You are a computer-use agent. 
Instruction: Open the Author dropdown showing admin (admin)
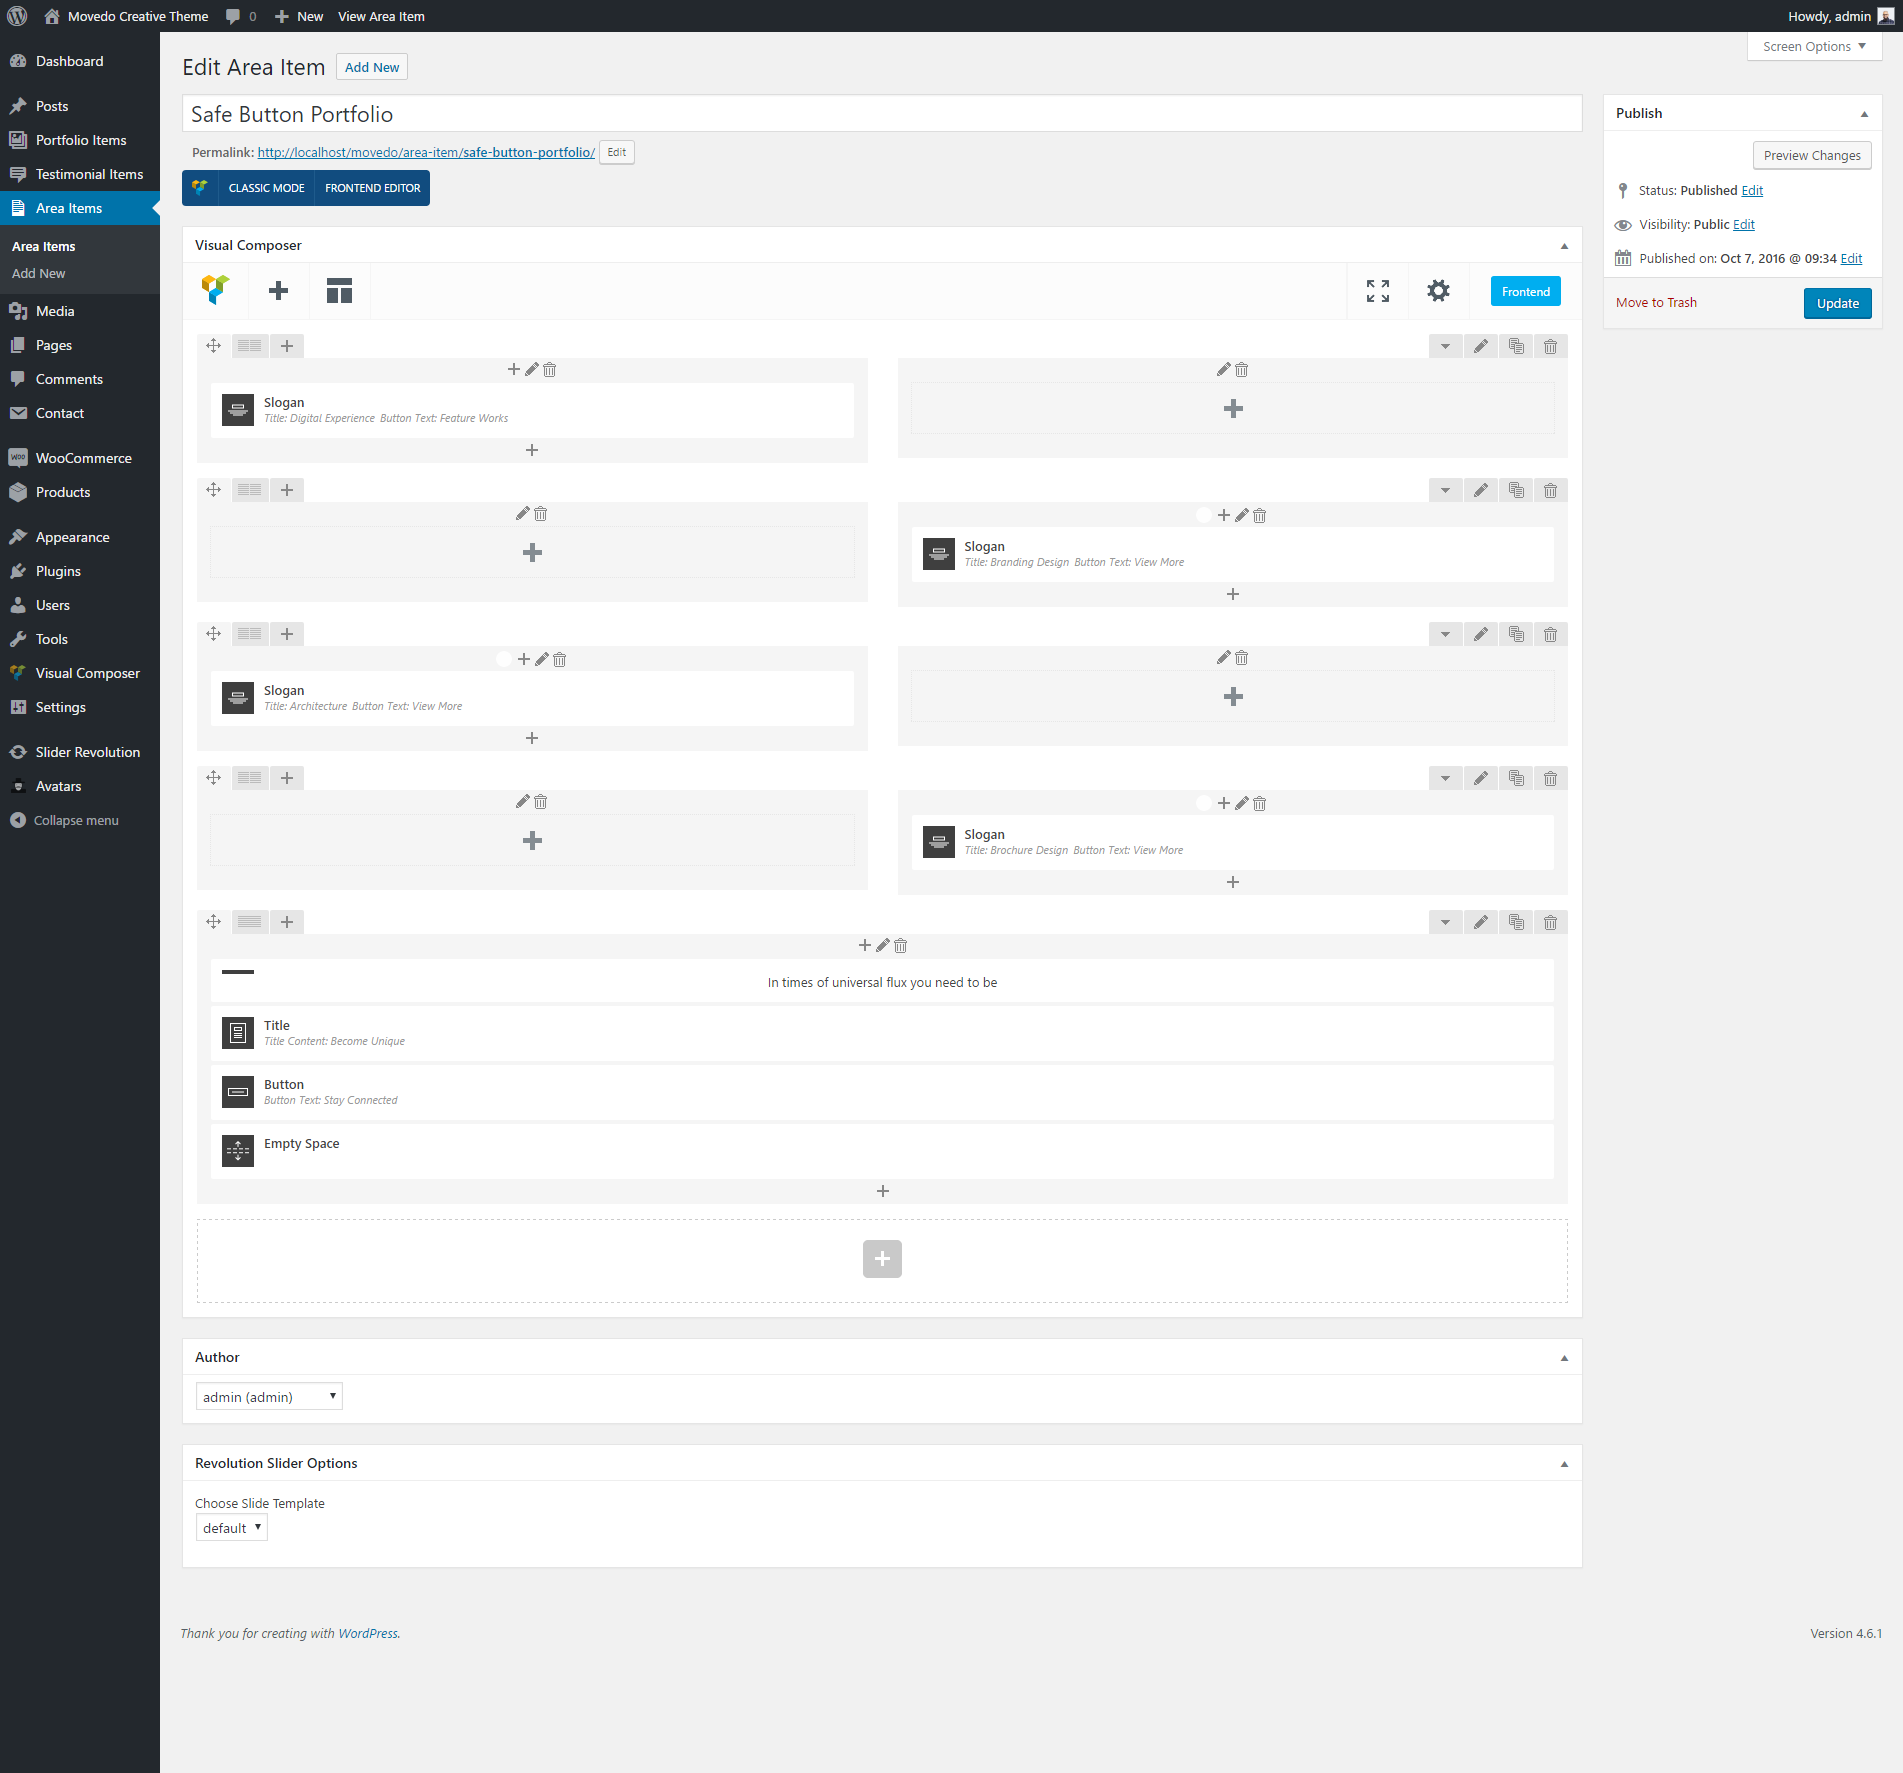tap(269, 1397)
